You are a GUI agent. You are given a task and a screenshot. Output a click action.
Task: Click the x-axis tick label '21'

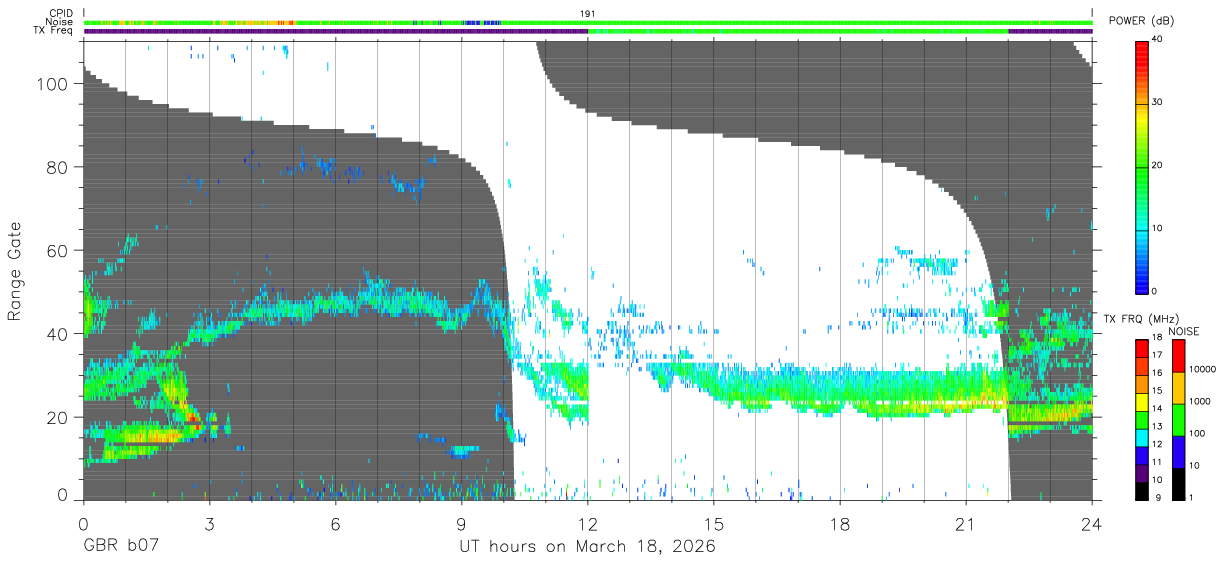966,524
